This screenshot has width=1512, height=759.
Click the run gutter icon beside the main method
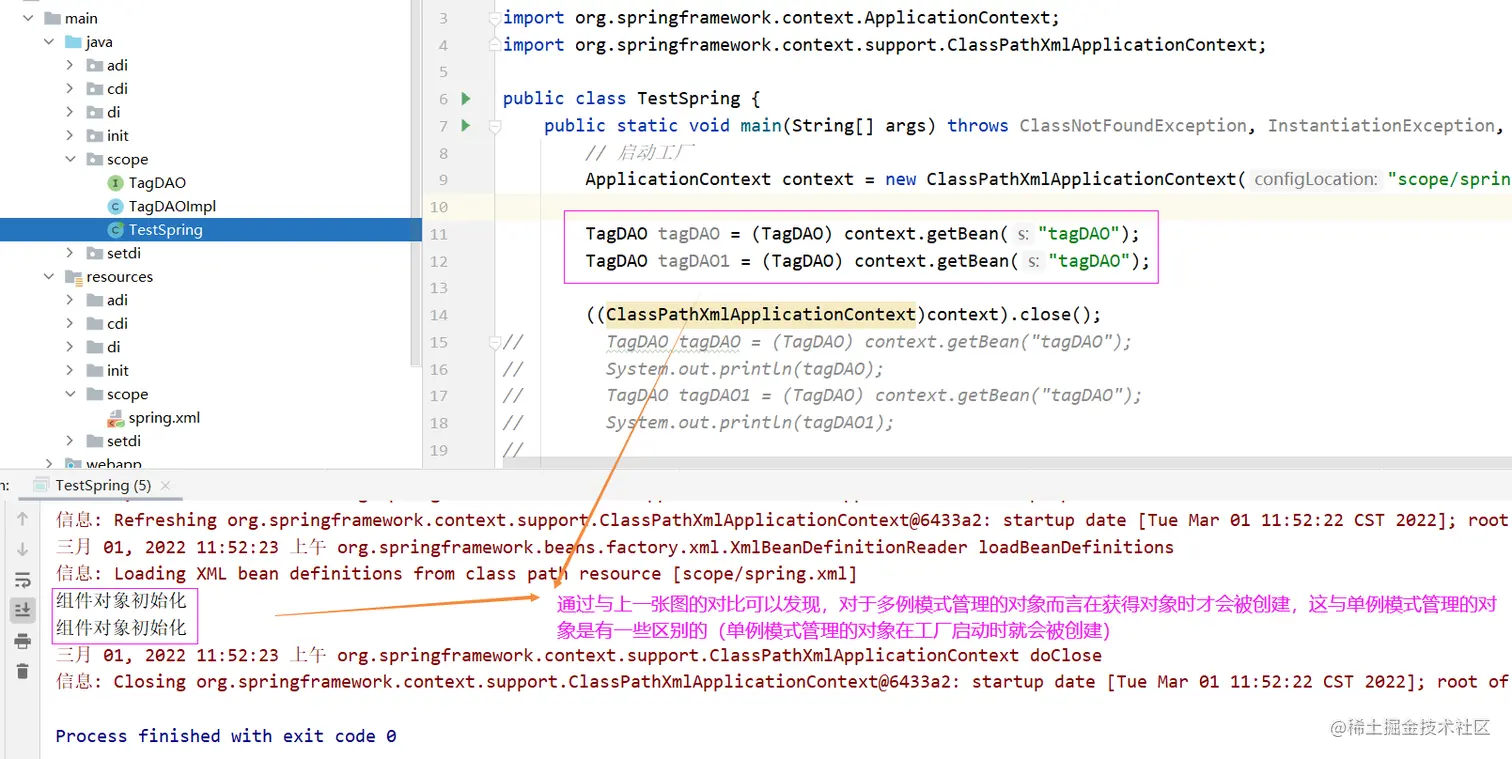click(x=466, y=125)
